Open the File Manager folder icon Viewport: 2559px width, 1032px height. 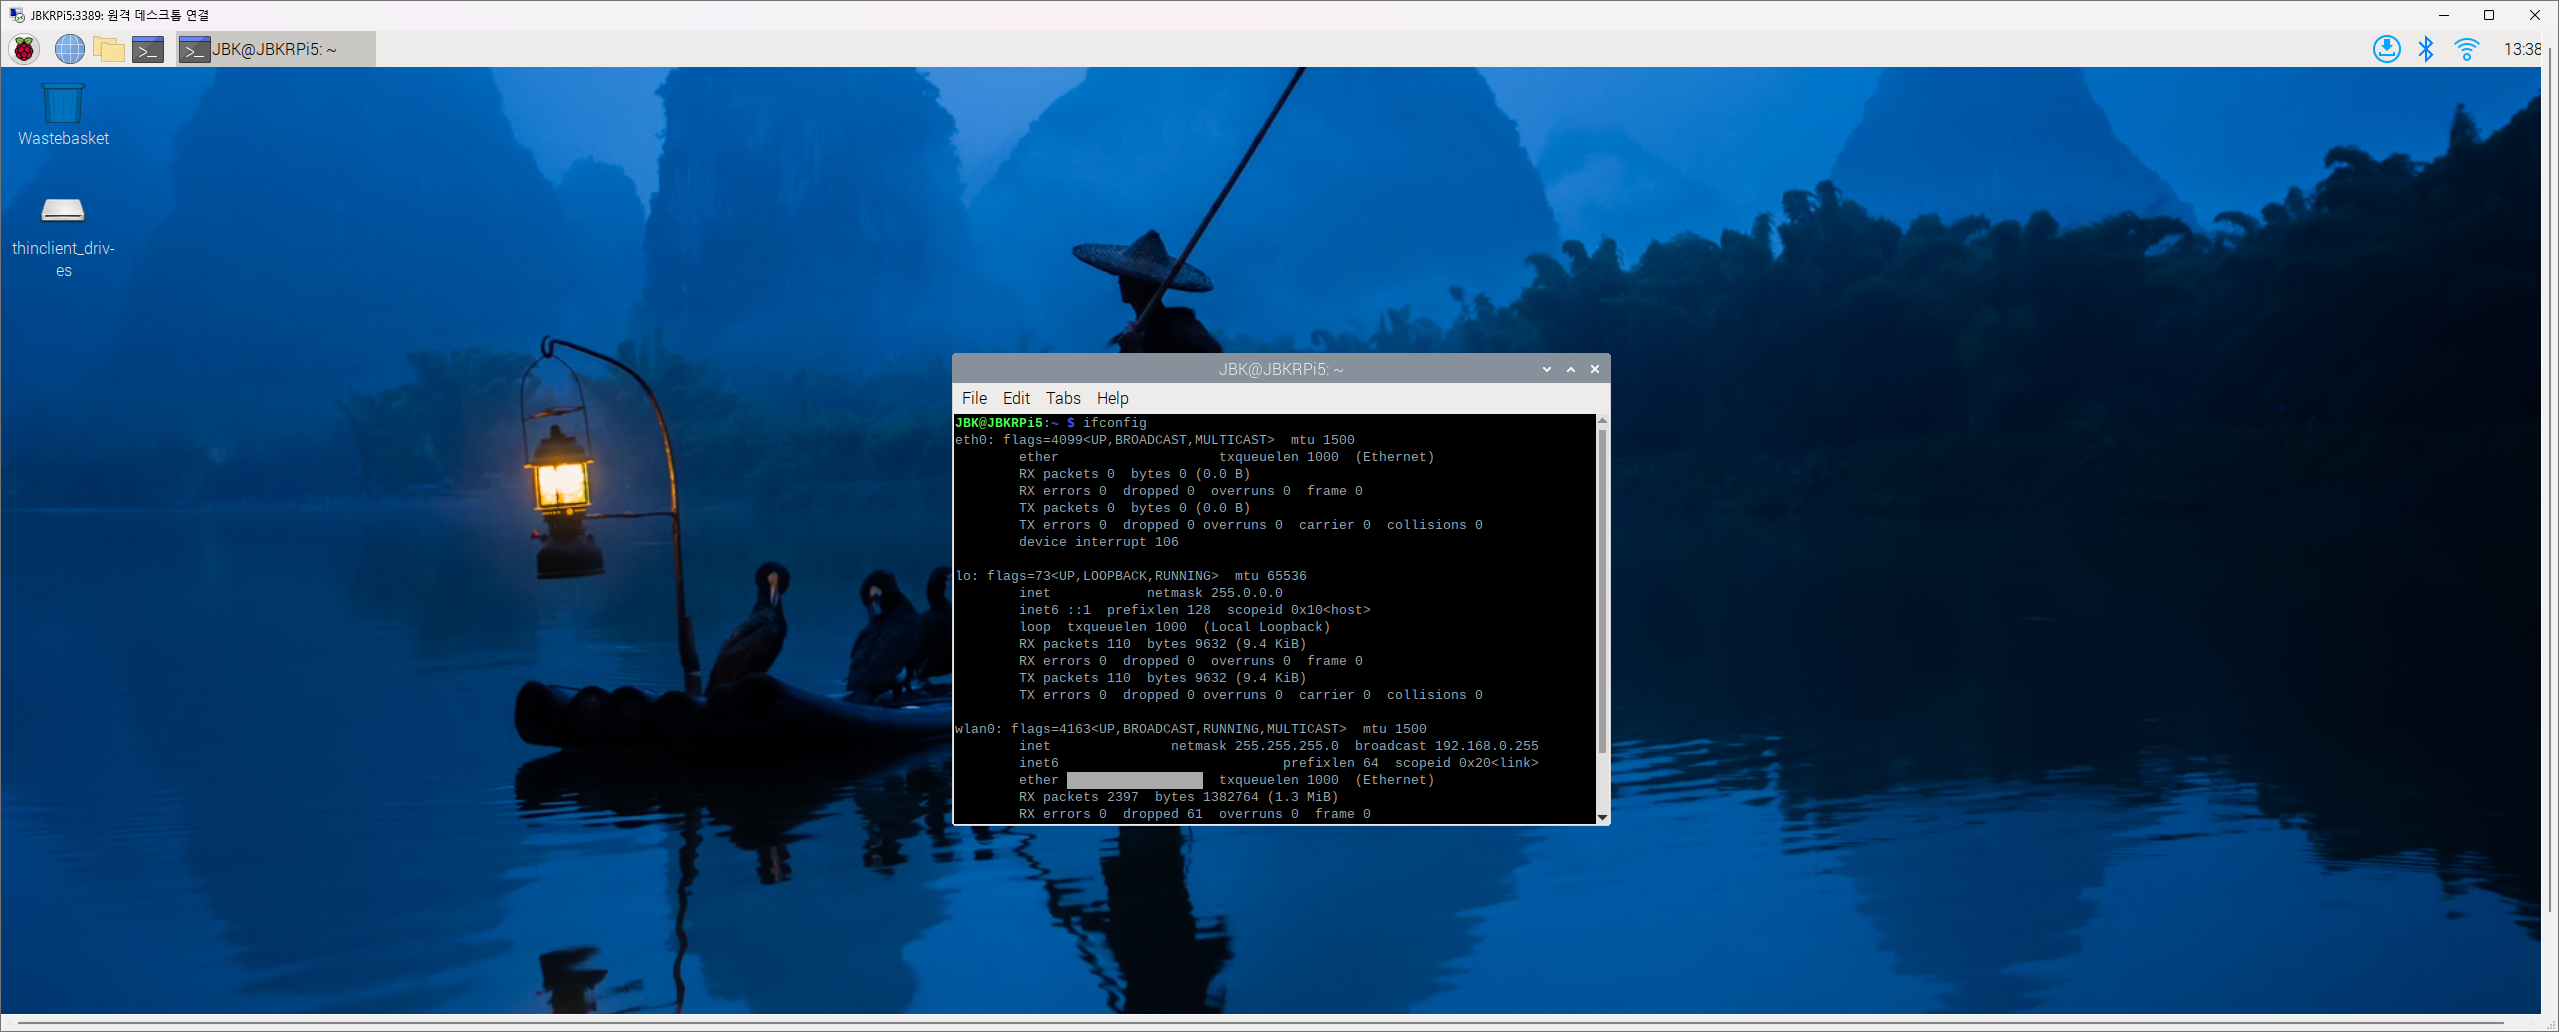[108, 49]
